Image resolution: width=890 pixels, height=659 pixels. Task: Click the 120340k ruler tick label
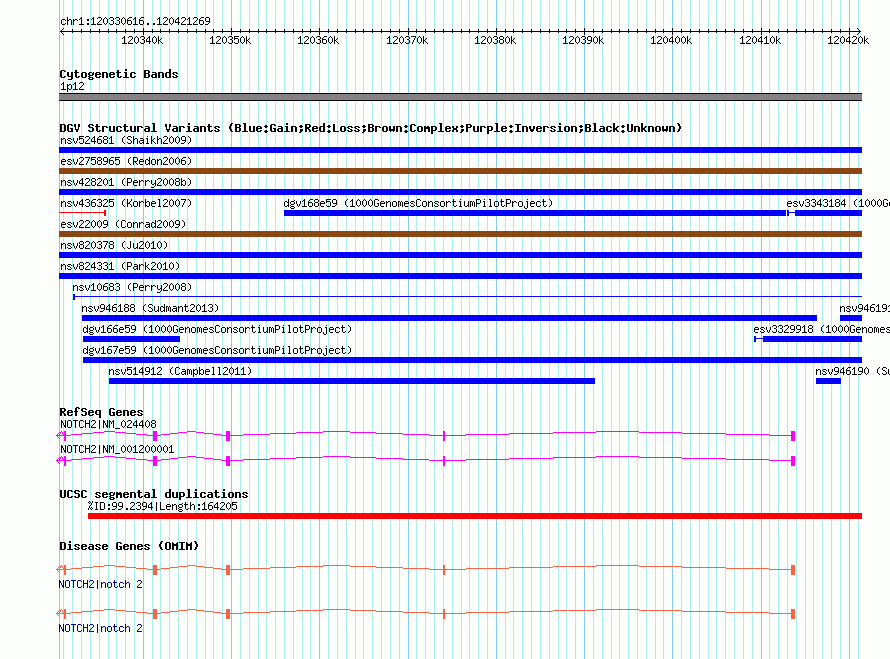pos(142,40)
